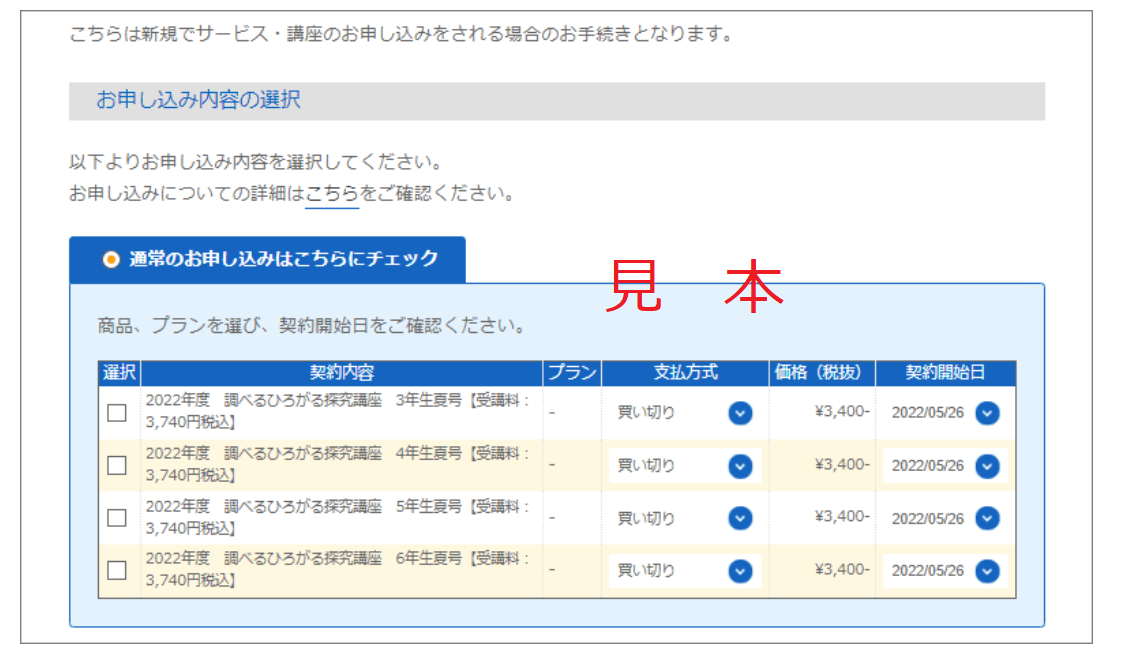Select the 通常のお申し込み radio button

(111, 259)
